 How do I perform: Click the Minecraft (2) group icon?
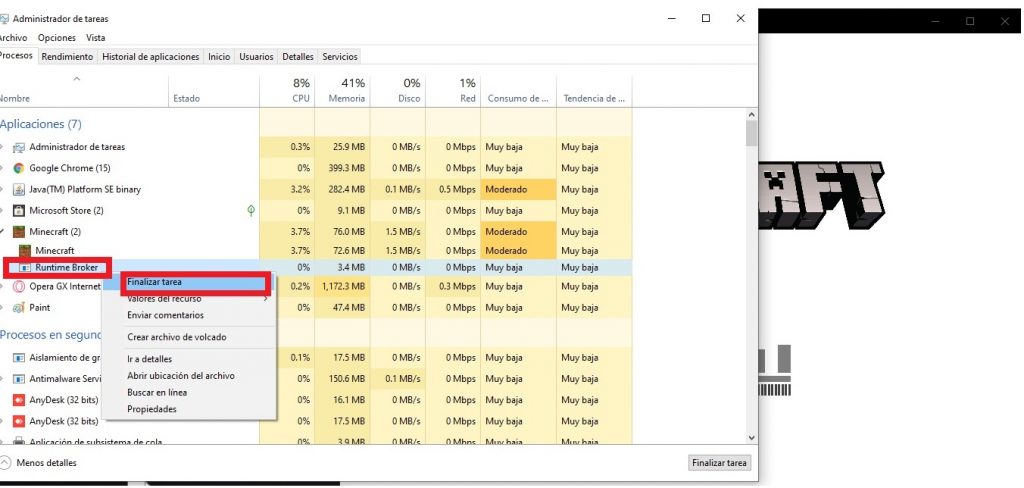coord(18,232)
